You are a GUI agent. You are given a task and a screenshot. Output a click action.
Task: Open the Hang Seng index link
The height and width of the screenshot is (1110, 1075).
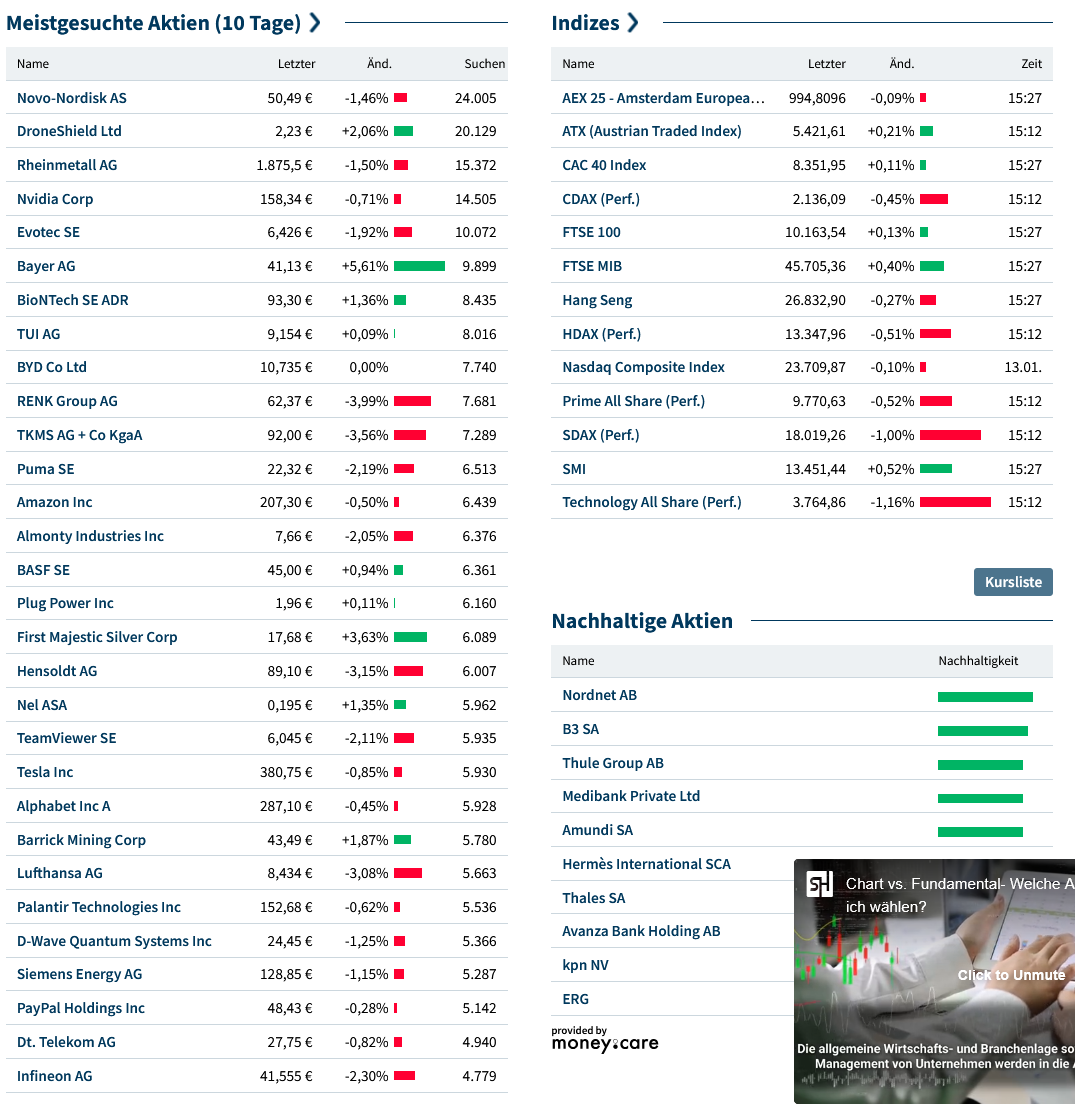click(x=597, y=300)
